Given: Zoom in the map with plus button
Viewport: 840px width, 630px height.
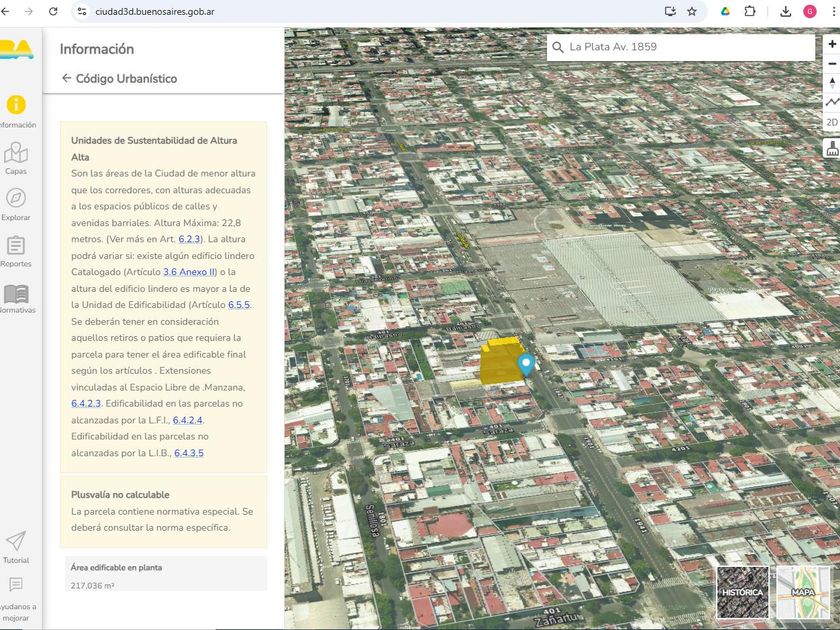Looking at the screenshot, I should click(832, 45).
